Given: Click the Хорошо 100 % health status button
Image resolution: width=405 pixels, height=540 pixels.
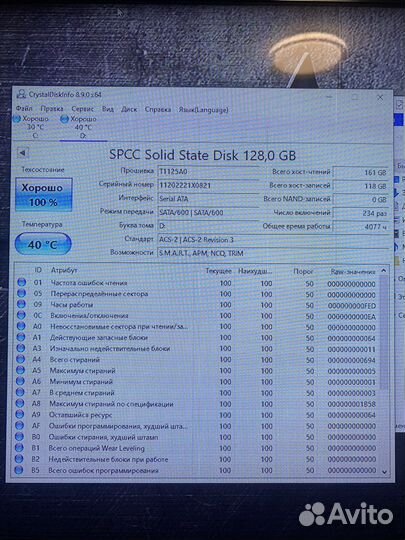Looking at the screenshot, I should point(44,195).
